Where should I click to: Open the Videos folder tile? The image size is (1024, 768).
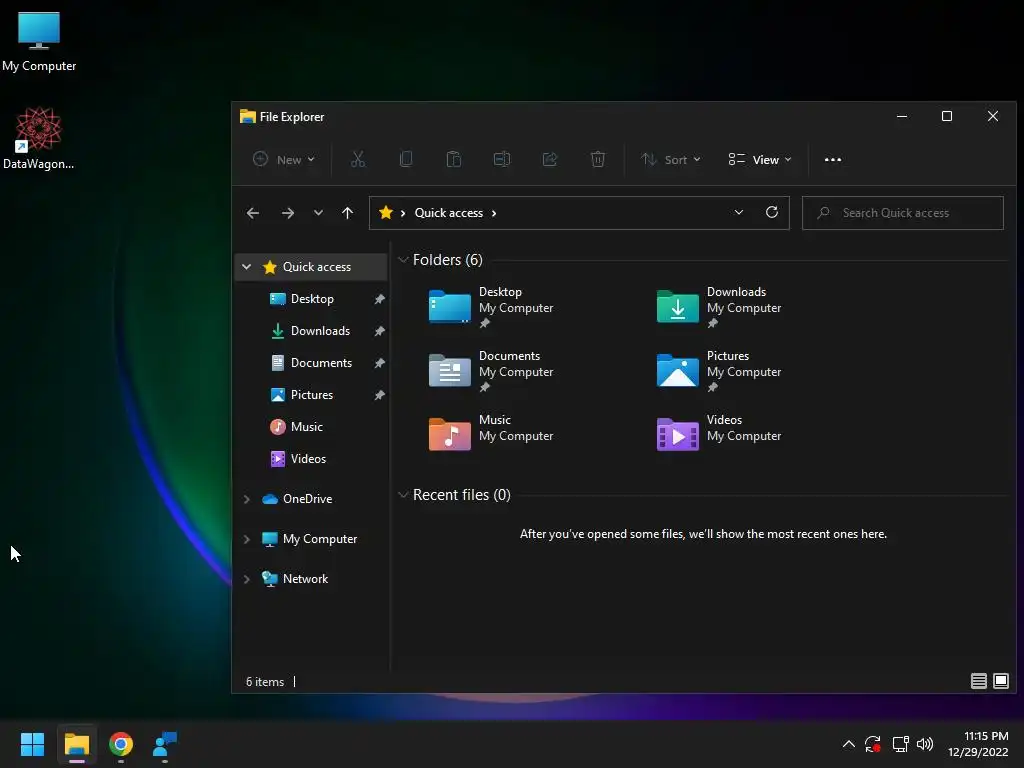pyautogui.click(x=719, y=434)
